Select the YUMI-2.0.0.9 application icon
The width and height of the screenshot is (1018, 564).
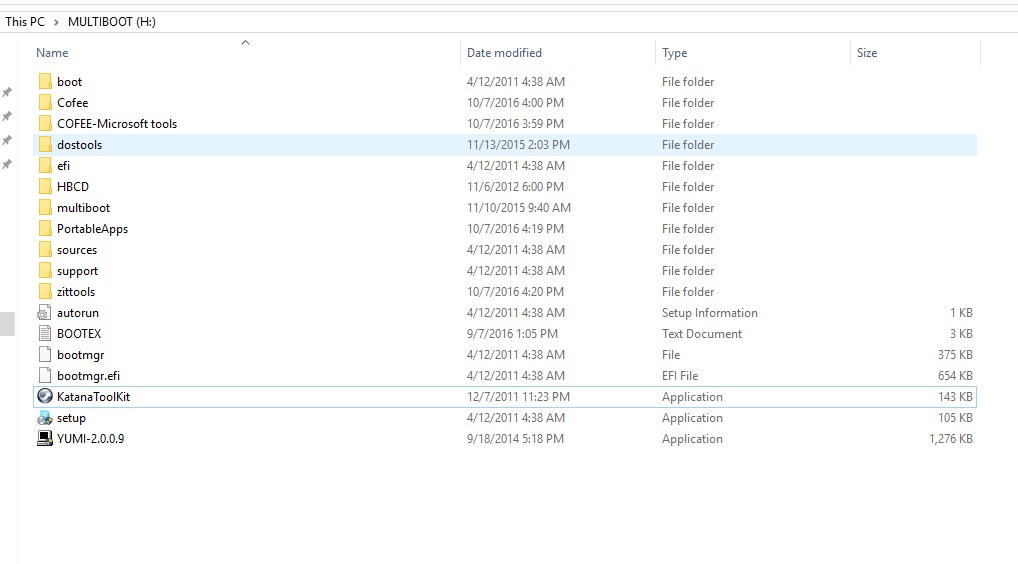(45, 438)
